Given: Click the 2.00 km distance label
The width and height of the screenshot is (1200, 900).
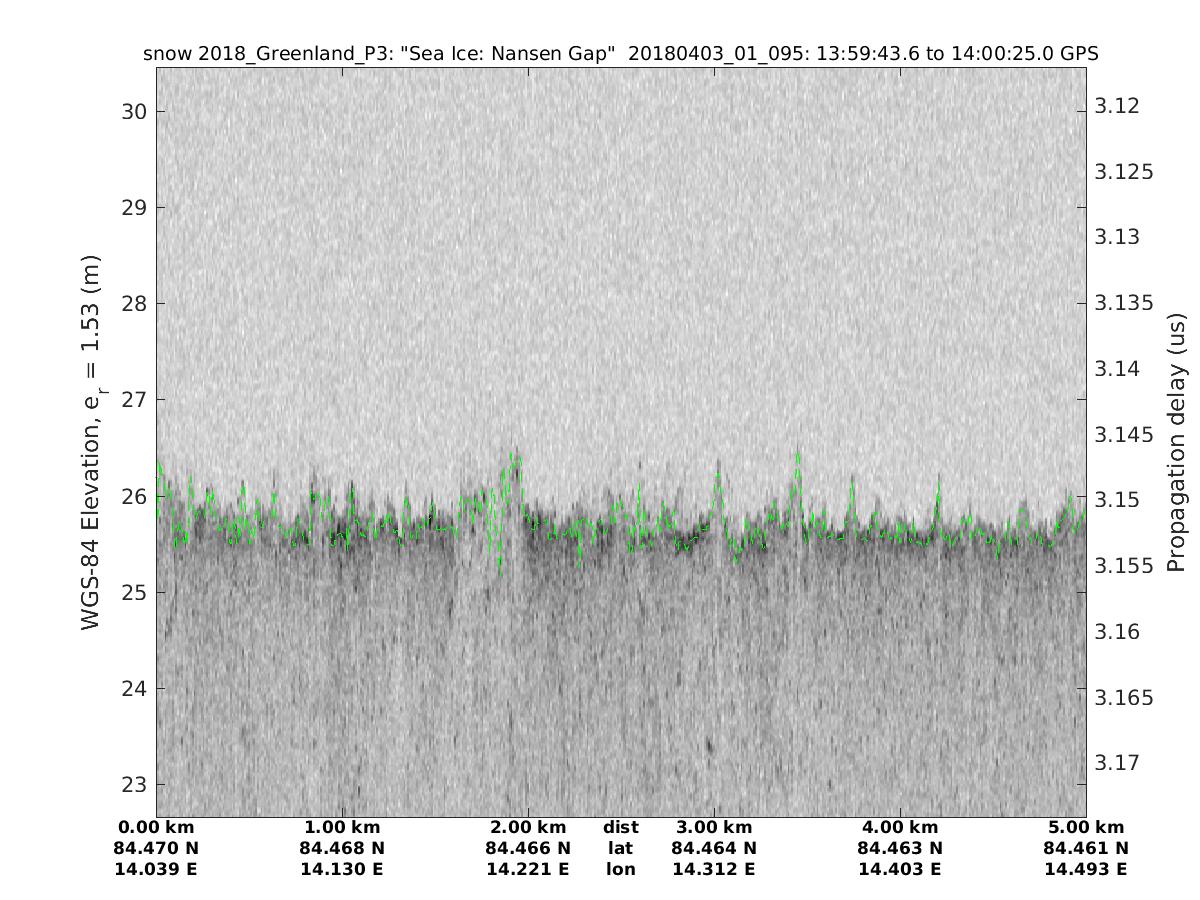Looking at the screenshot, I should (528, 827).
